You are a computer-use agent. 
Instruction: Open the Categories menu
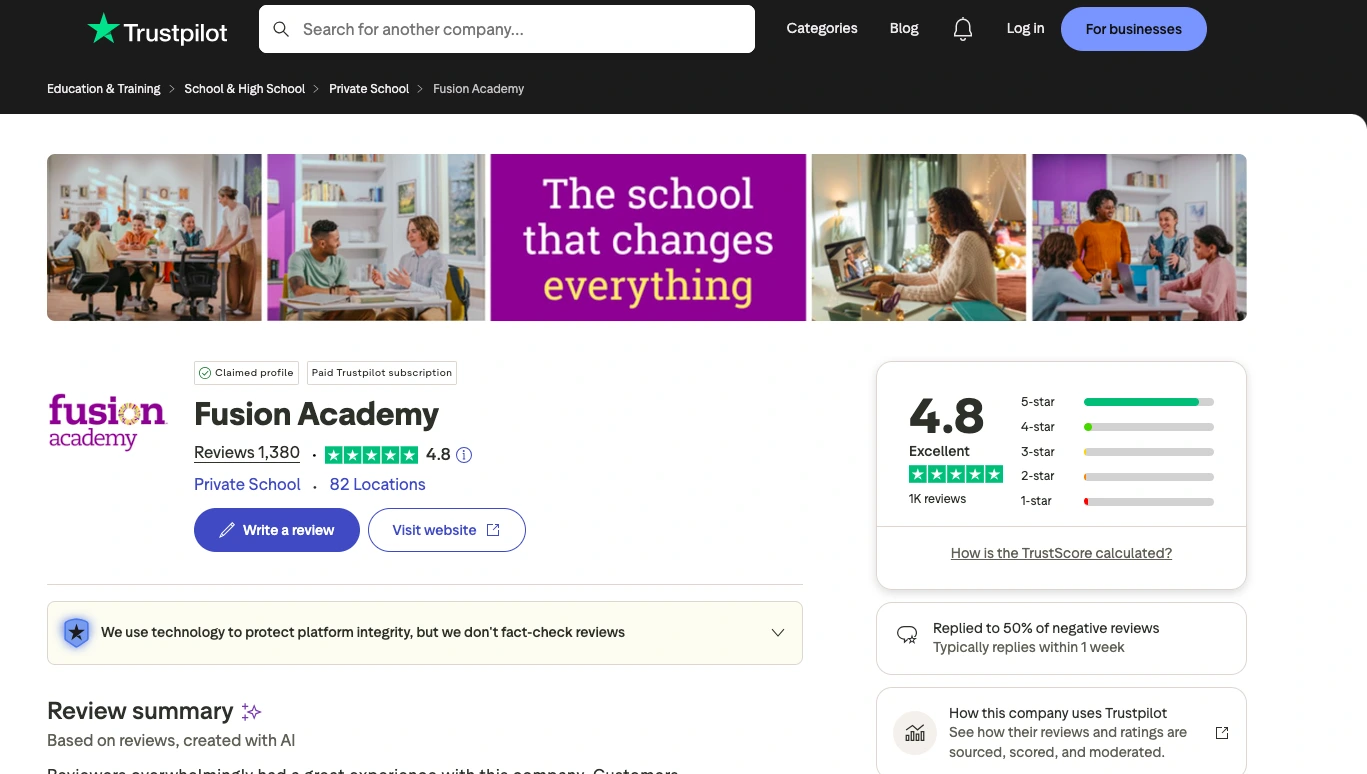[x=821, y=28]
